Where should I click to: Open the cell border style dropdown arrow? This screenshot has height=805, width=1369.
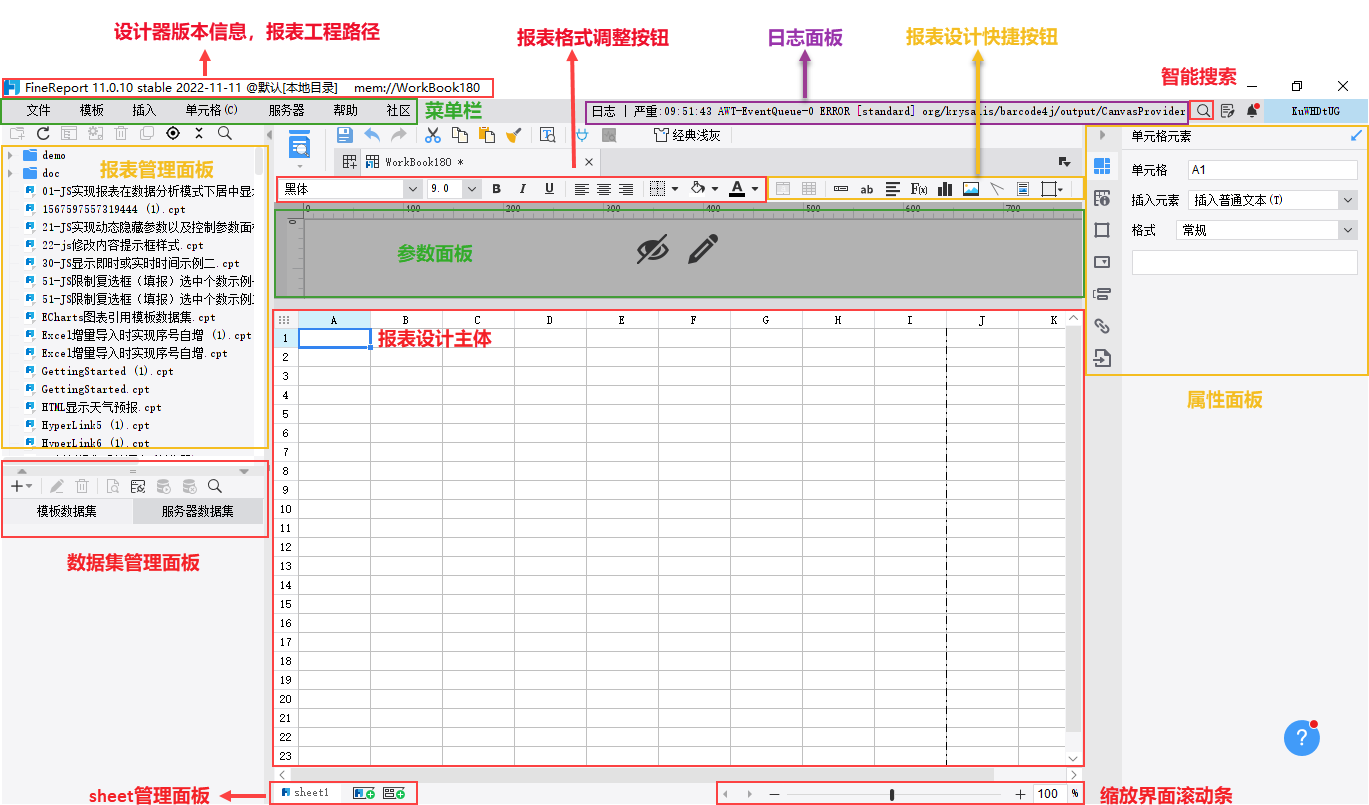click(675, 188)
